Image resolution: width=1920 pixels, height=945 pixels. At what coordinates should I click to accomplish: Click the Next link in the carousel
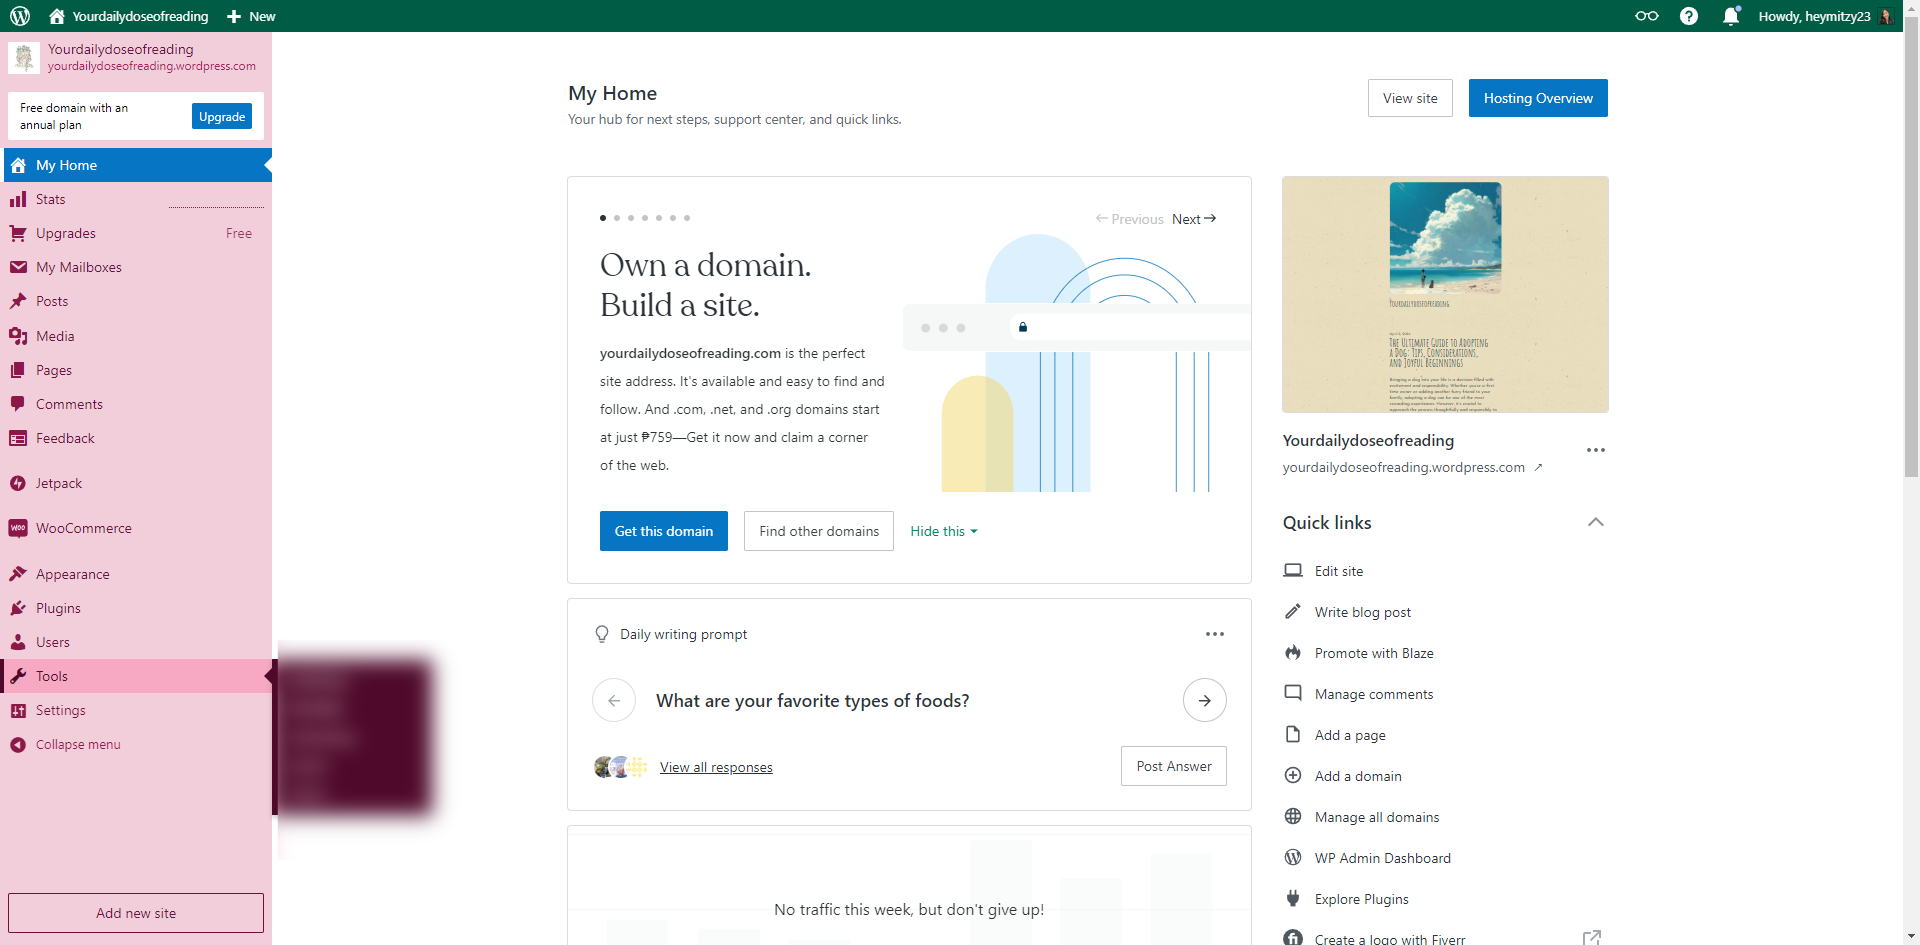click(1194, 219)
